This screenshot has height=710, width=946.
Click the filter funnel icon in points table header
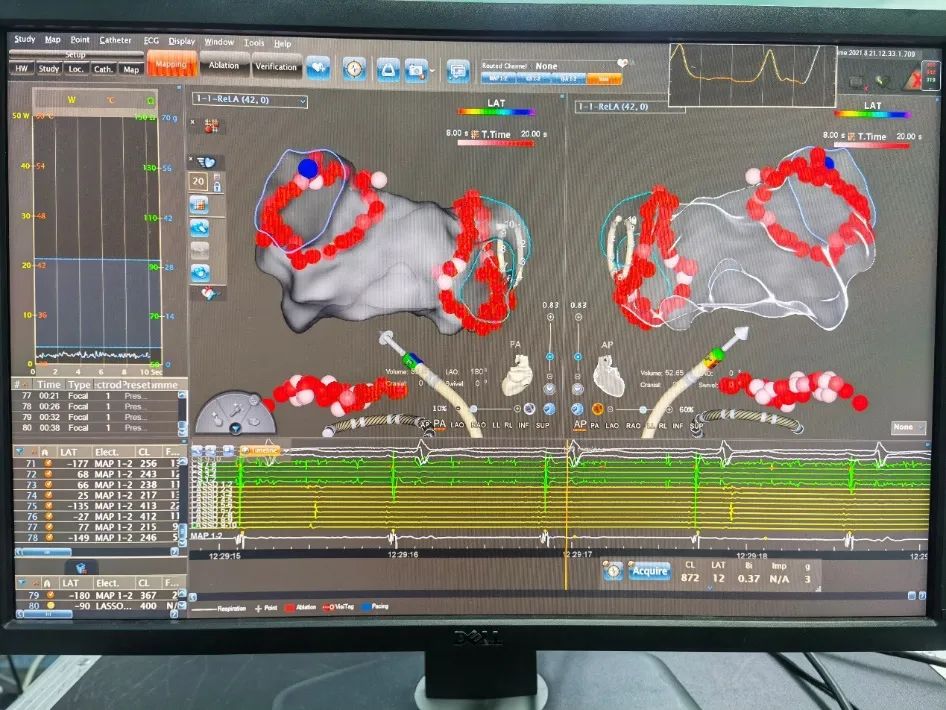[19, 452]
